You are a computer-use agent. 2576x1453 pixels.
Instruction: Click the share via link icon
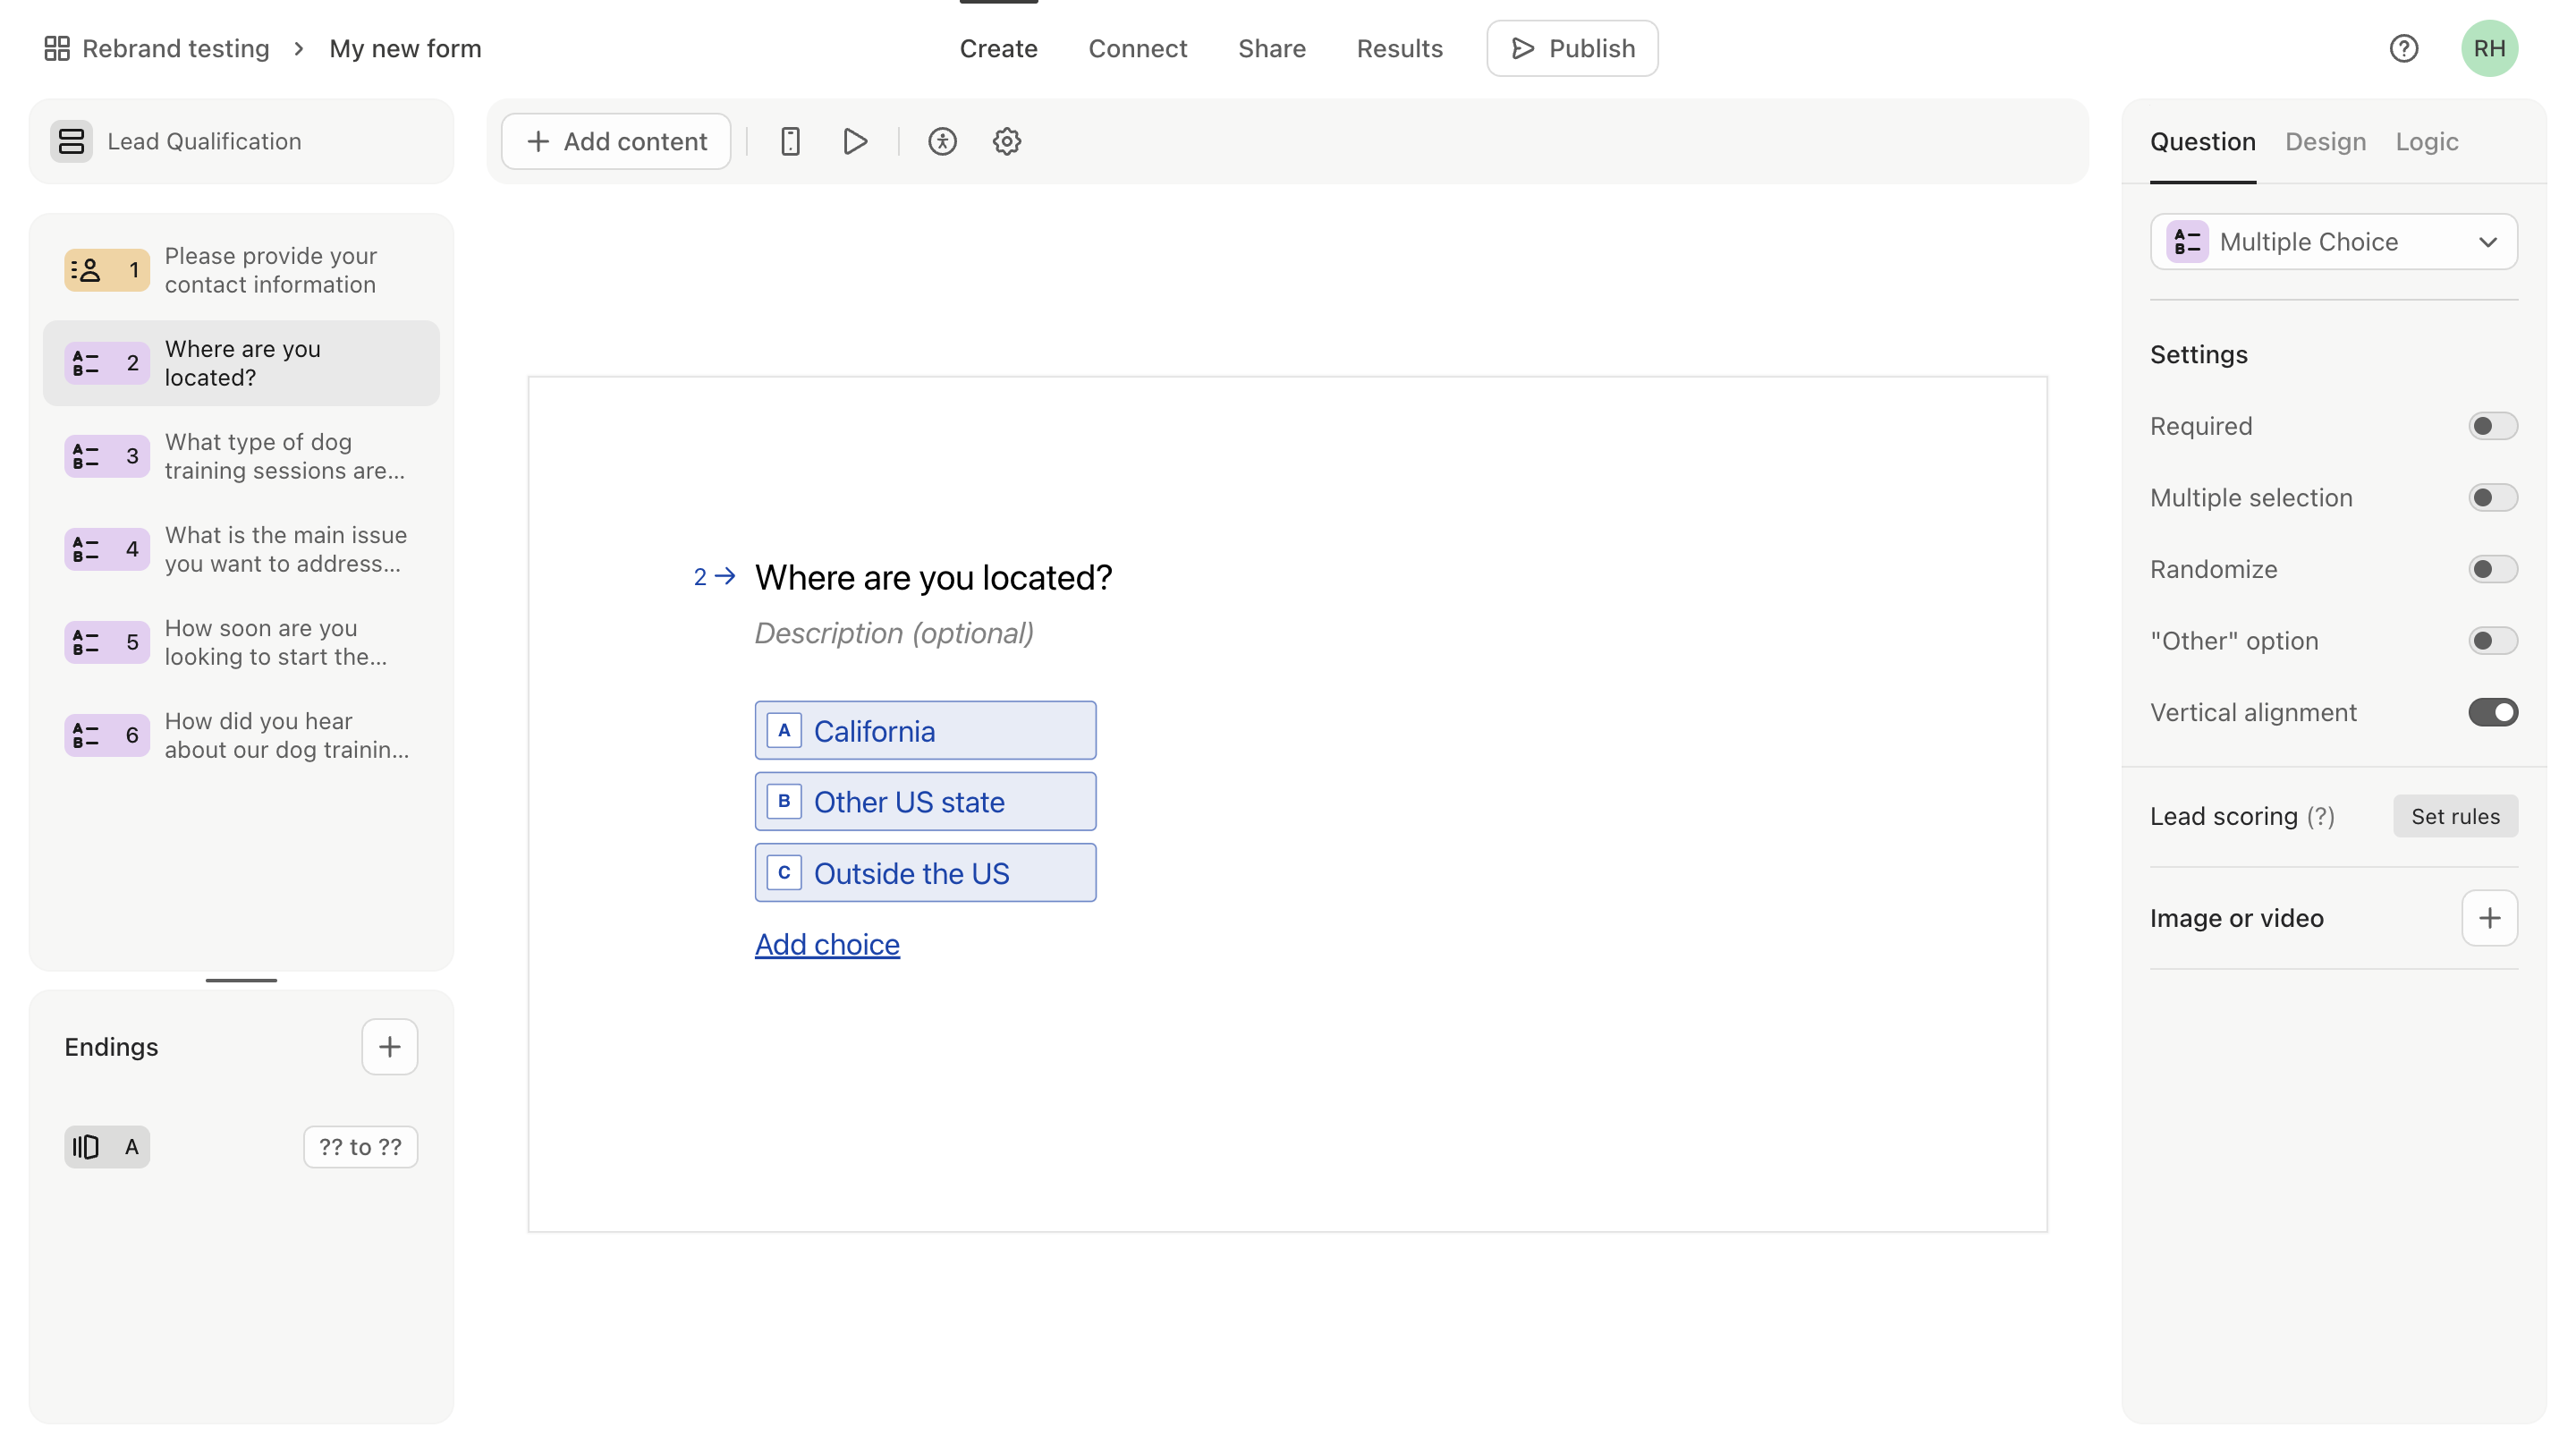coord(1270,47)
